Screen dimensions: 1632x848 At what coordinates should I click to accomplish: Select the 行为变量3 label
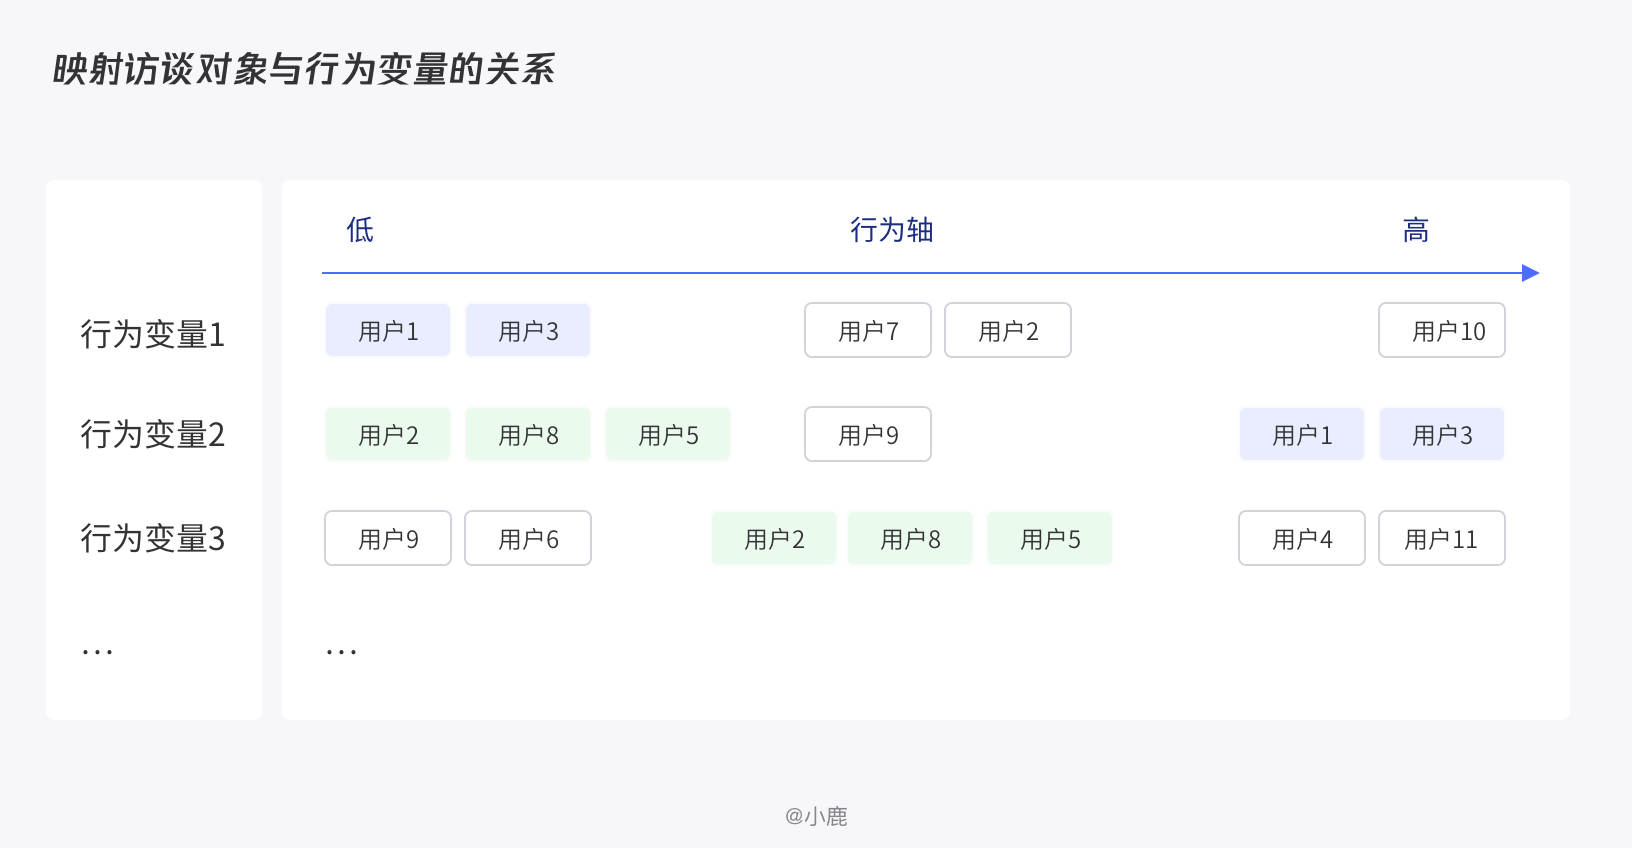153,539
